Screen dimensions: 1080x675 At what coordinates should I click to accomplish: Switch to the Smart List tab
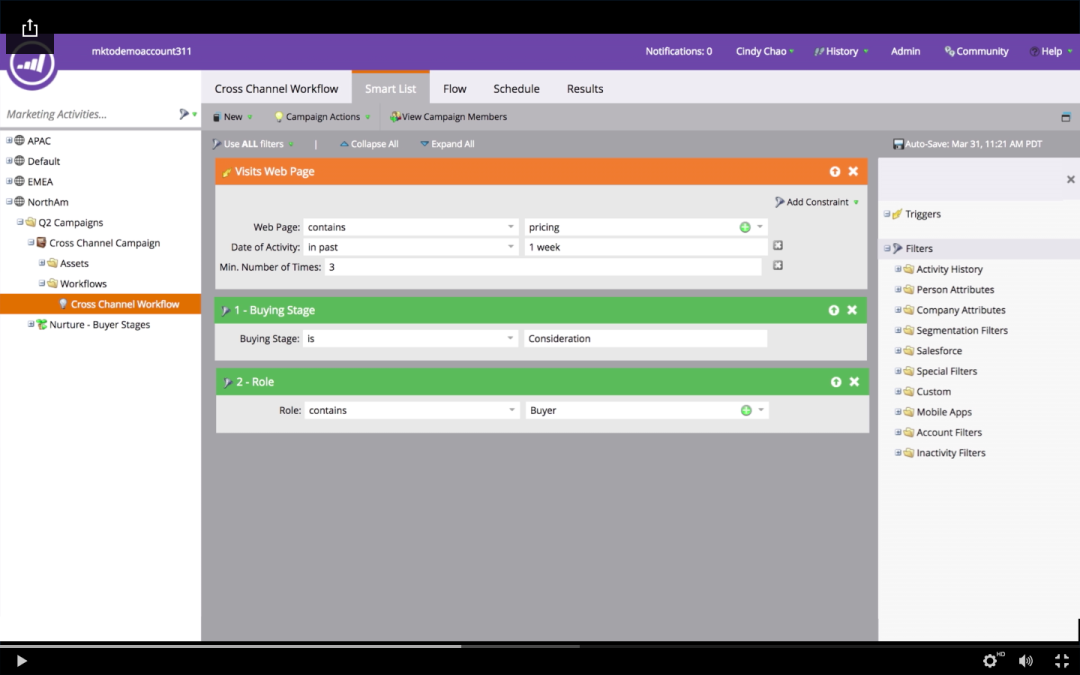click(391, 89)
